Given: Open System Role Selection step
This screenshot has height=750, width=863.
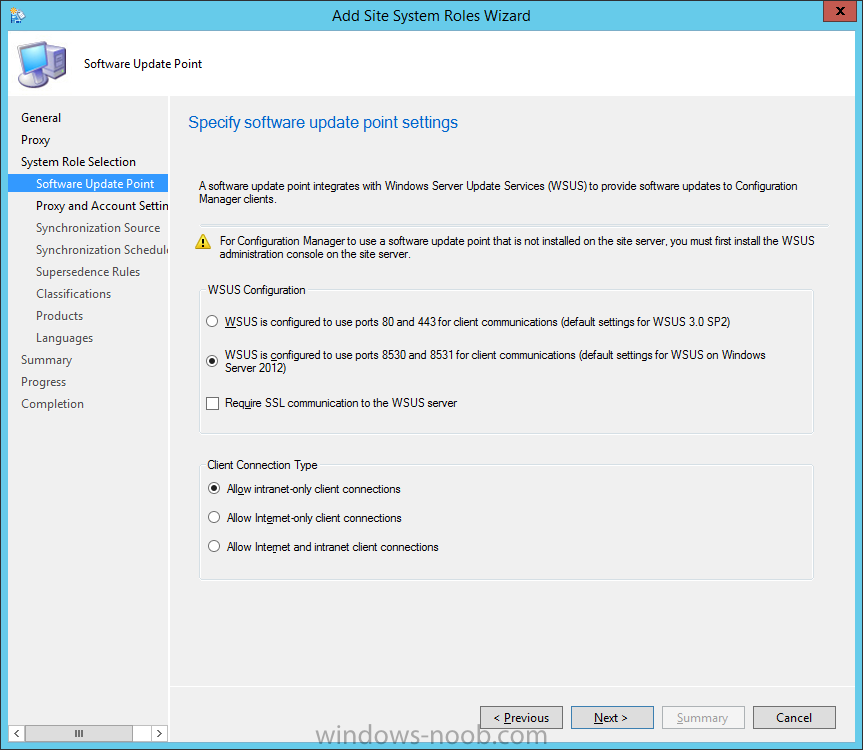Looking at the screenshot, I should (78, 162).
